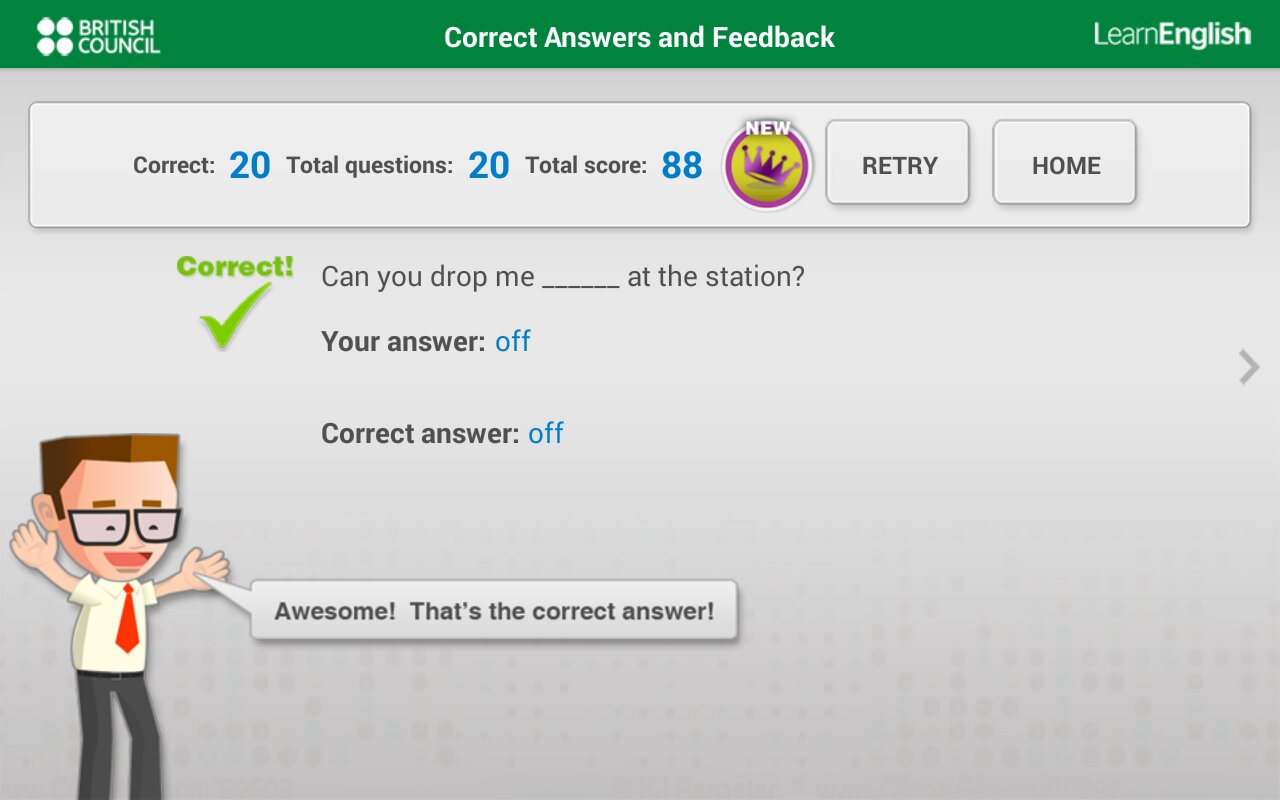The image size is (1280, 800).
Task: Tap the Total questions value 20
Action: (489, 166)
